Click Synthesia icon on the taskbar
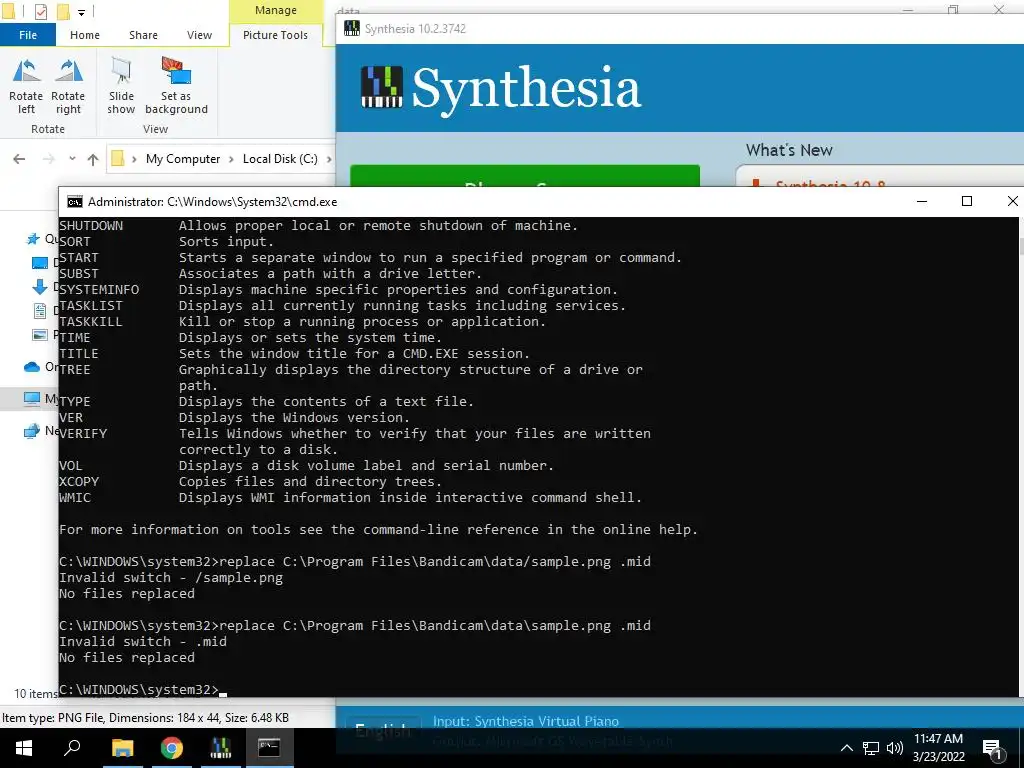This screenshot has height=768, width=1024. 221,748
